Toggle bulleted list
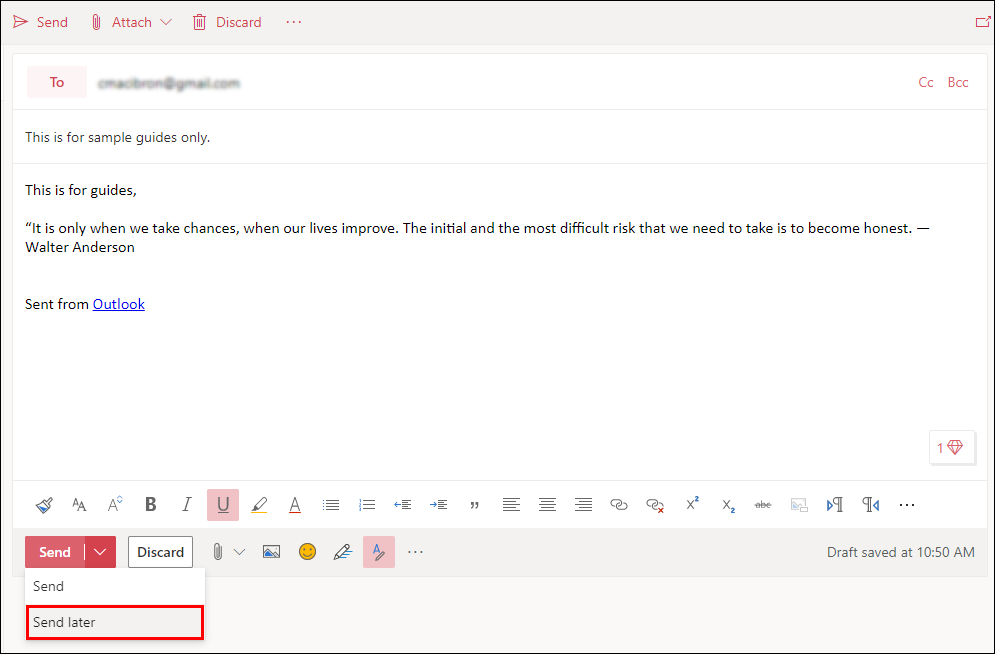 tap(331, 505)
